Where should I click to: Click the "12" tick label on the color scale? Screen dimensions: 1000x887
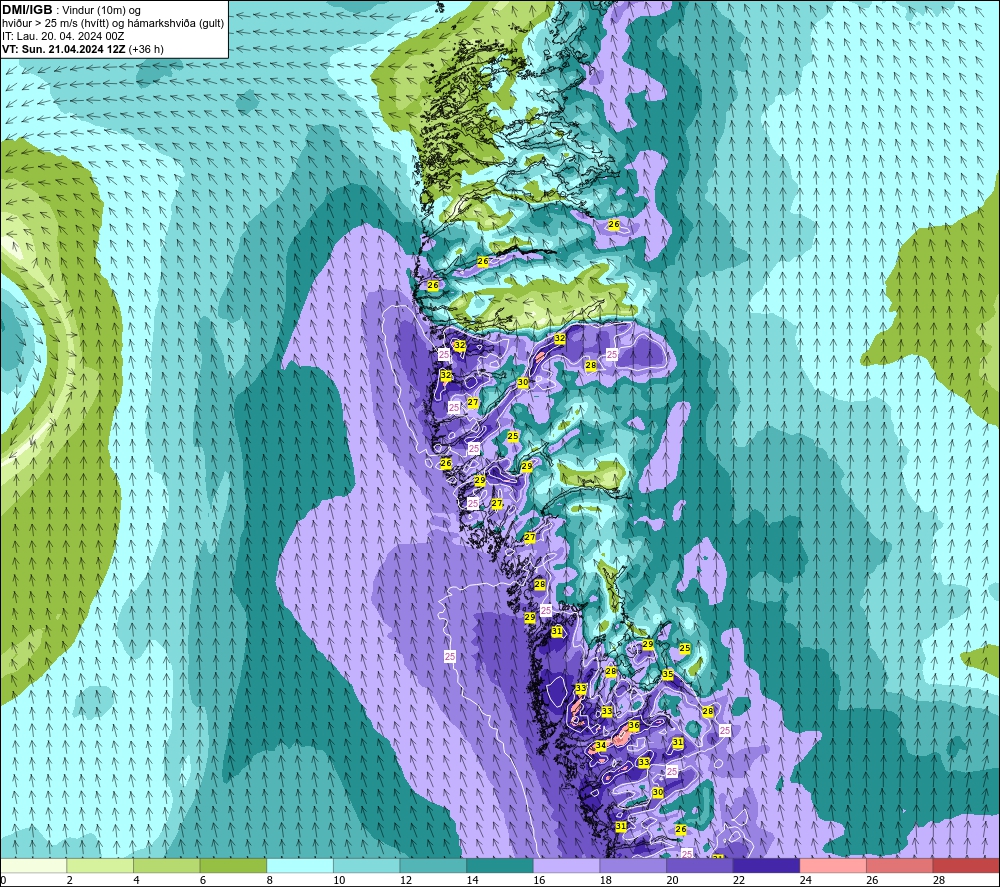[x=406, y=880]
